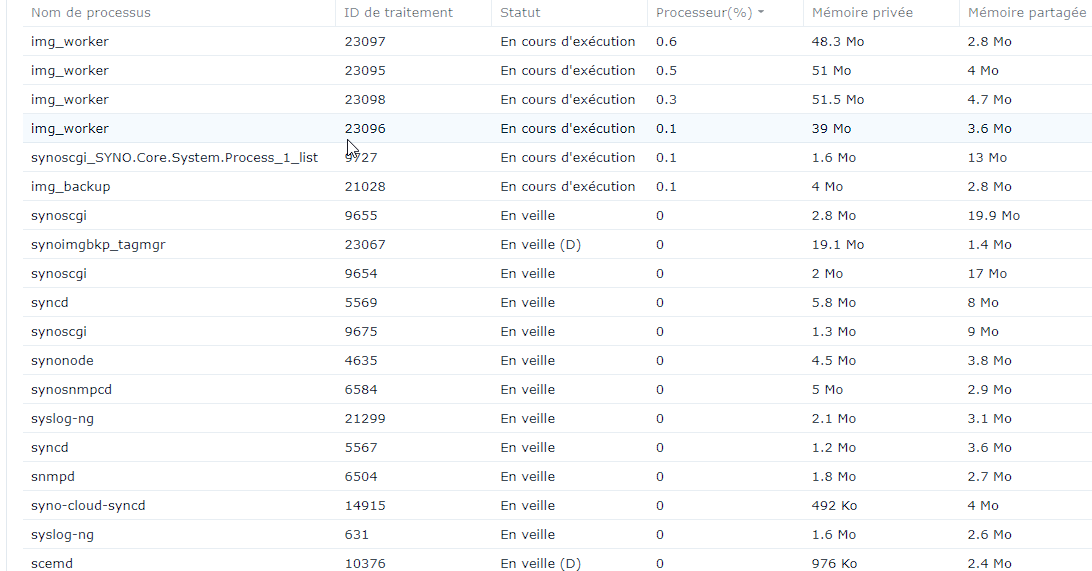This screenshot has width=1092, height=571.
Task: Sort by Mémoire partagée column
Action: point(1026,13)
